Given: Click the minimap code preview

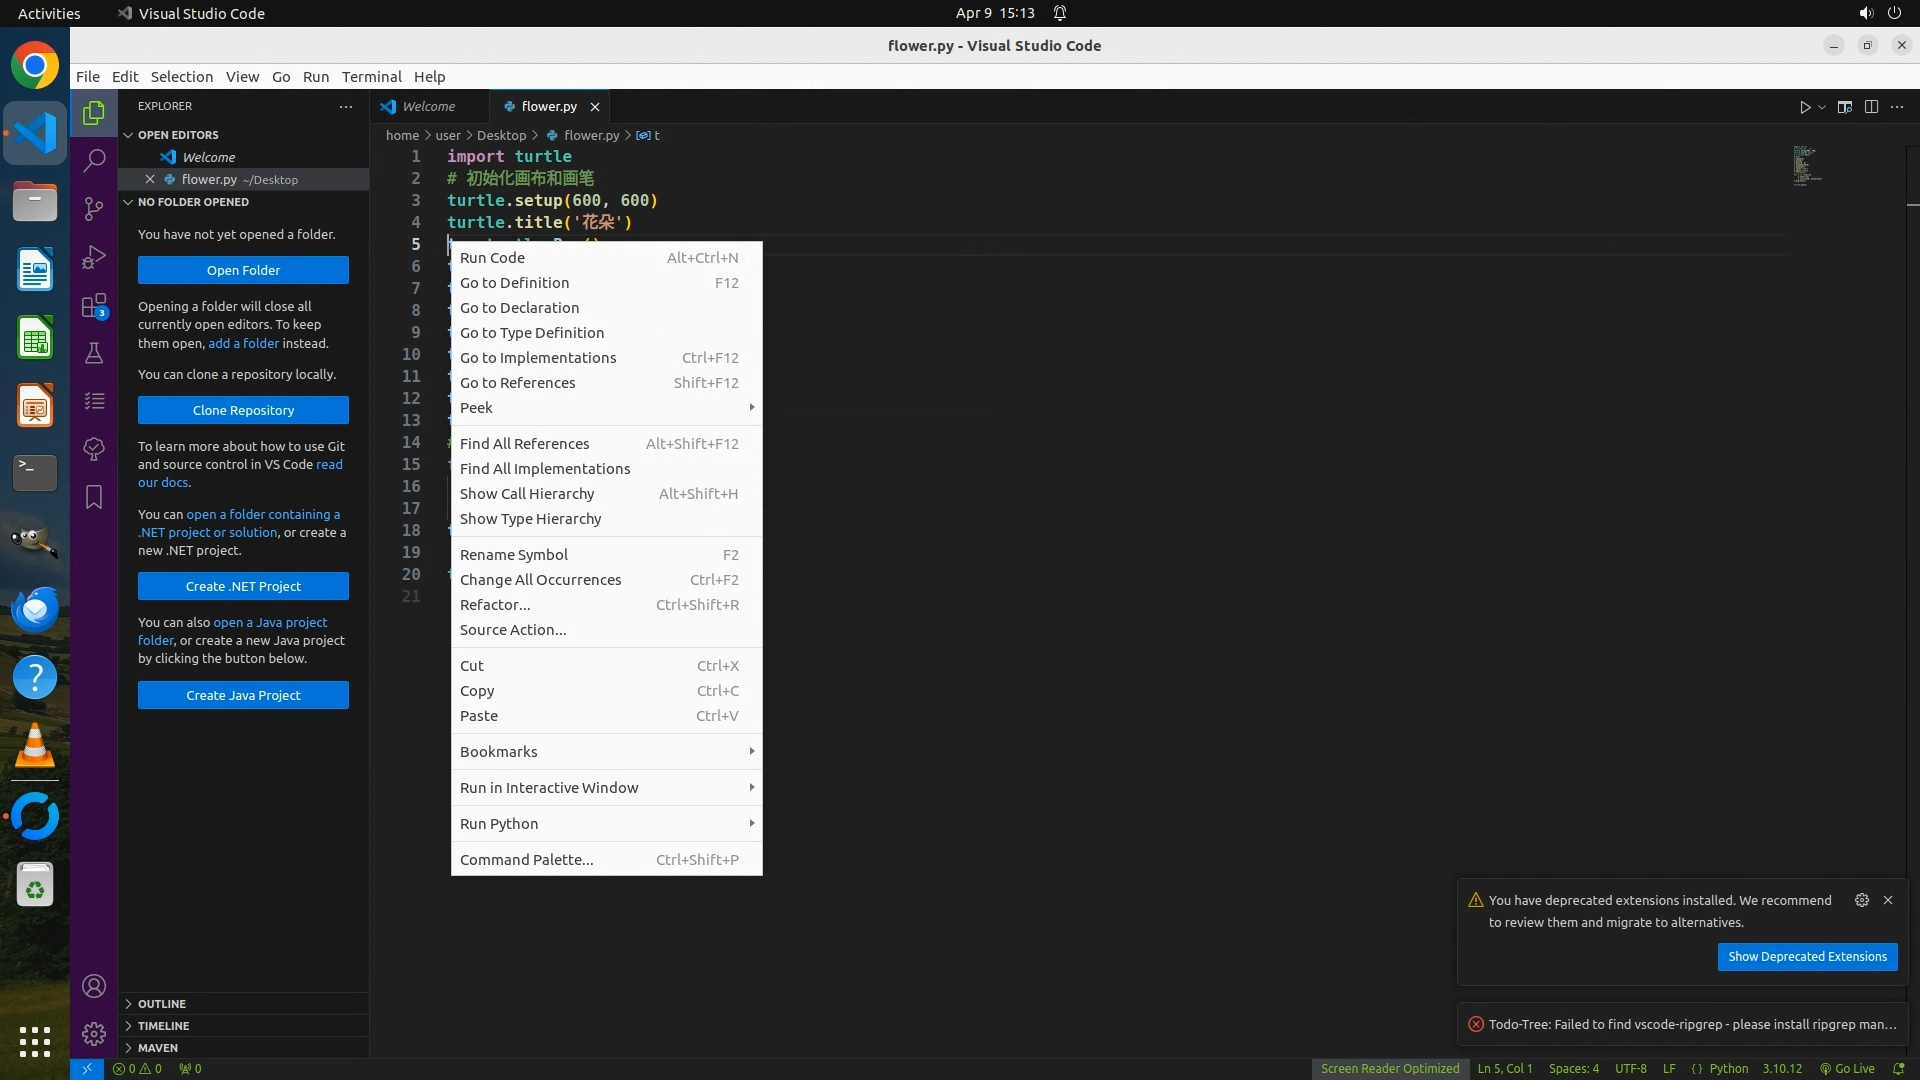Looking at the screenshot, I should coord(1806,166).
